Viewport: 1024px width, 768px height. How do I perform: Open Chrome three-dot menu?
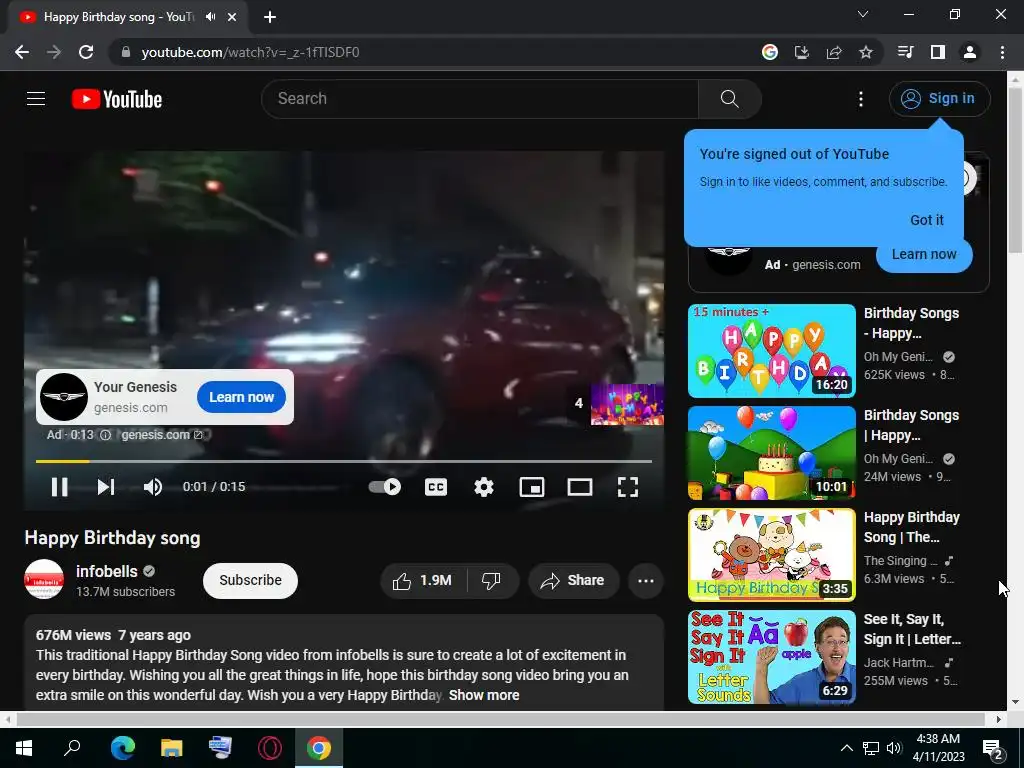[1002, 52]
